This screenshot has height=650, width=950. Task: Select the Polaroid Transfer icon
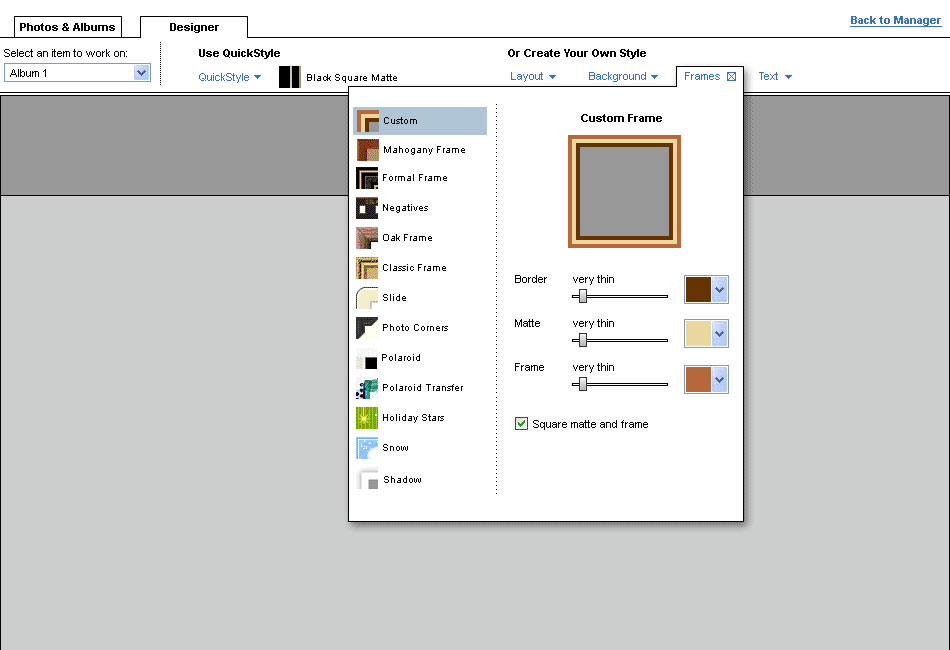367,388
